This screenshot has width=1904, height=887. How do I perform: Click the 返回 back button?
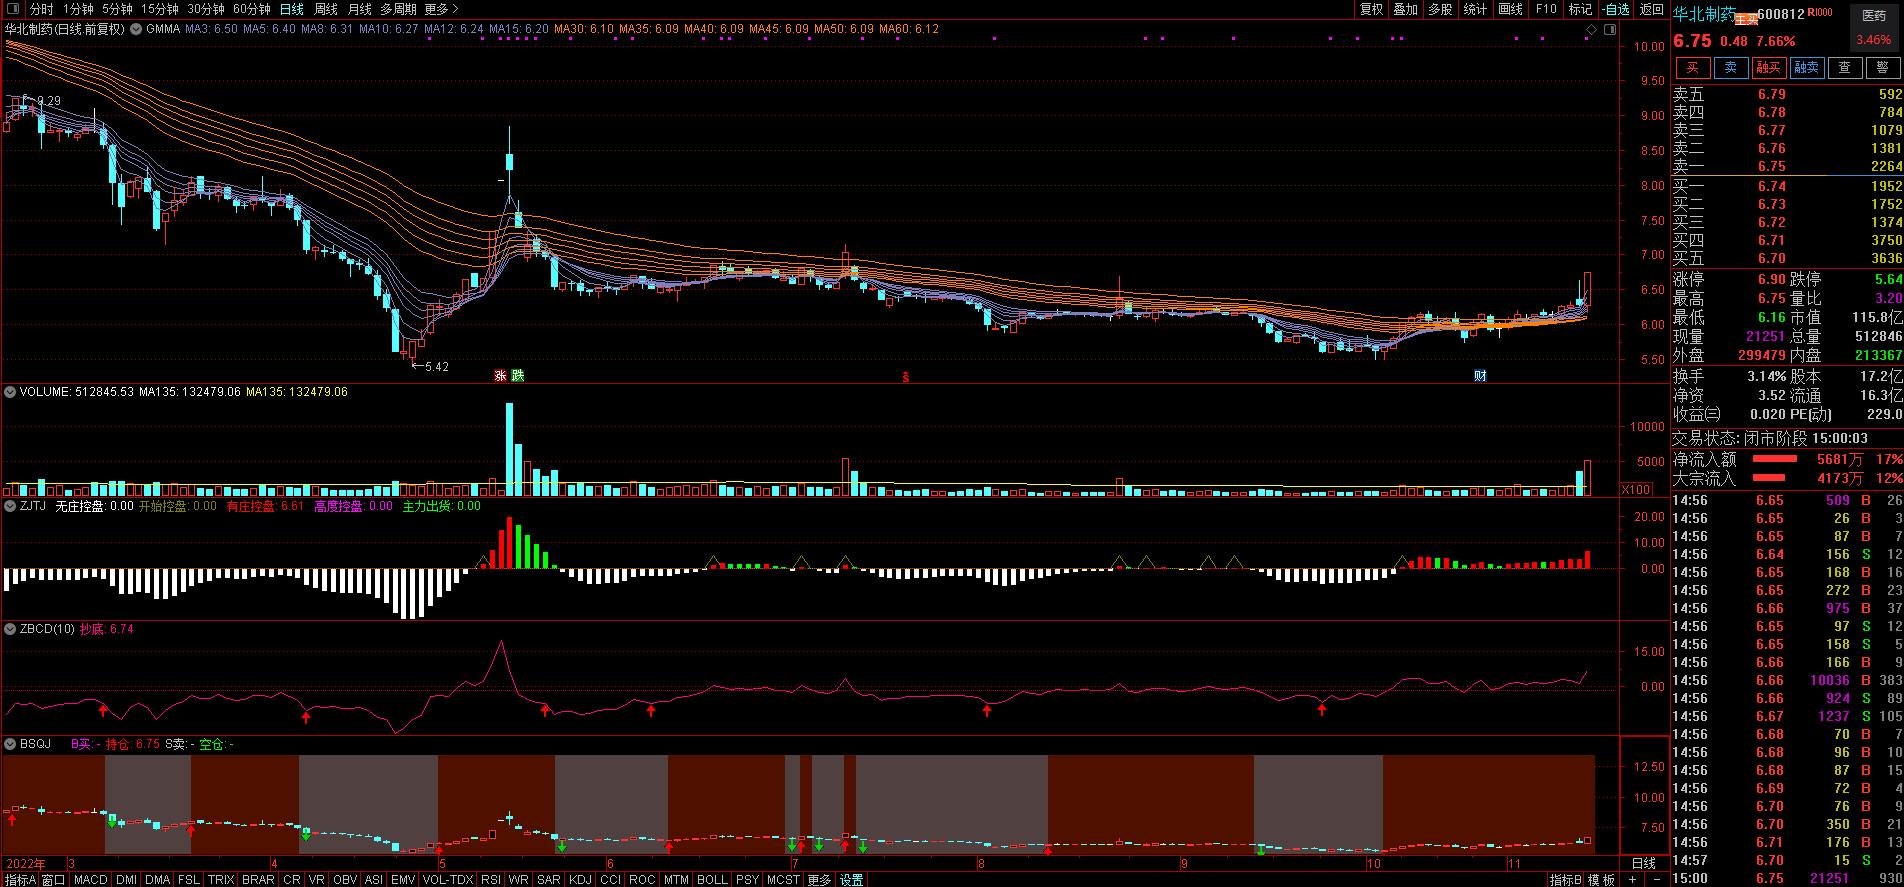[1651, 9]
